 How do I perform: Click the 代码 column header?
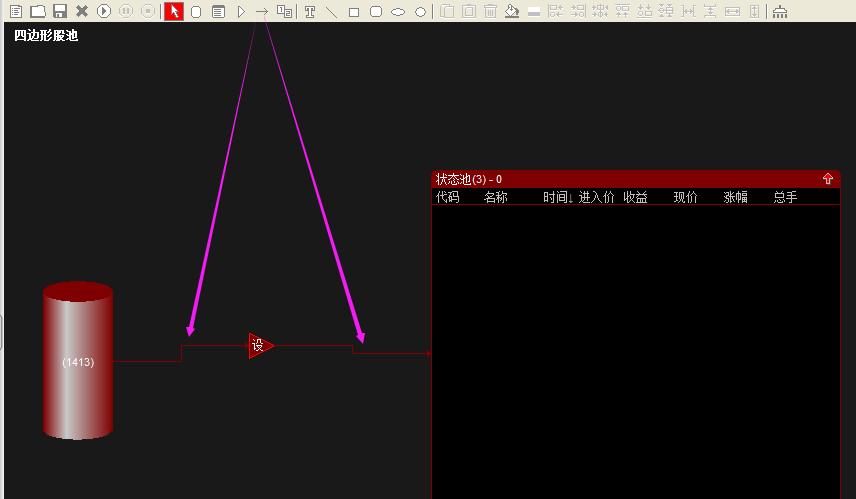click(x=448, y=197)
